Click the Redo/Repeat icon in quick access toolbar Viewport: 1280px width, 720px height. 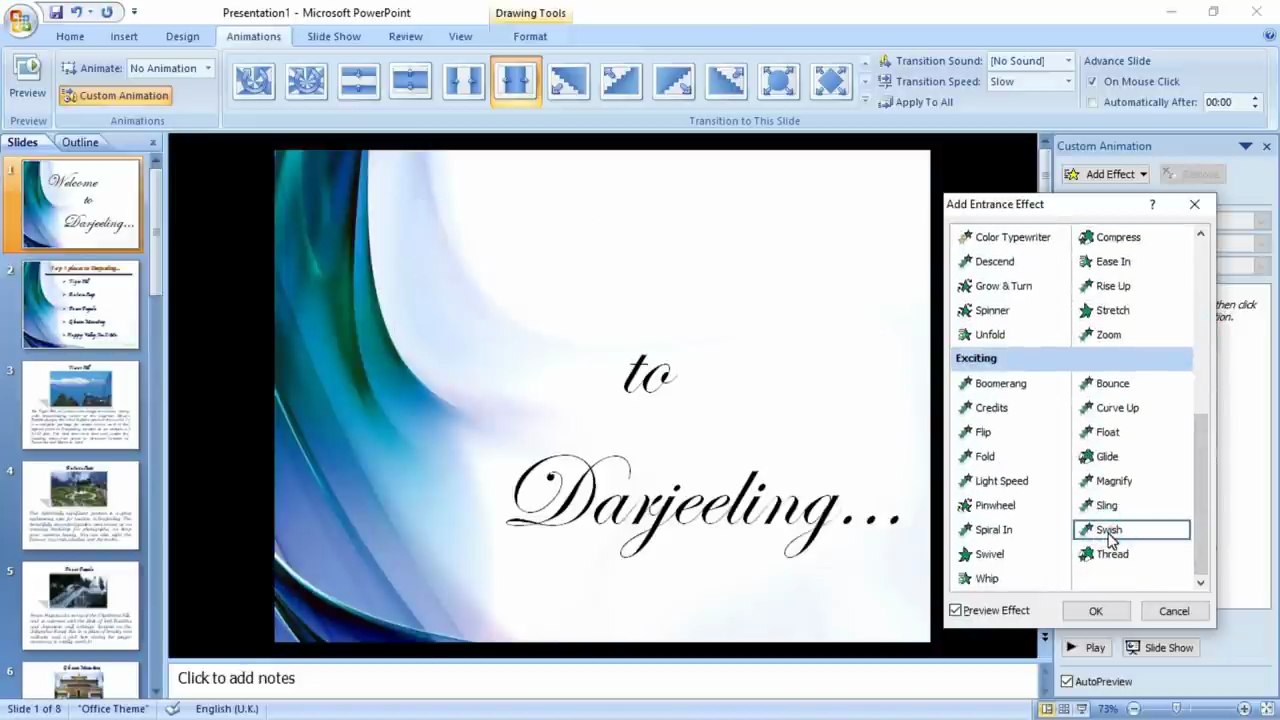pyautogui.click(x=107, y=13)
